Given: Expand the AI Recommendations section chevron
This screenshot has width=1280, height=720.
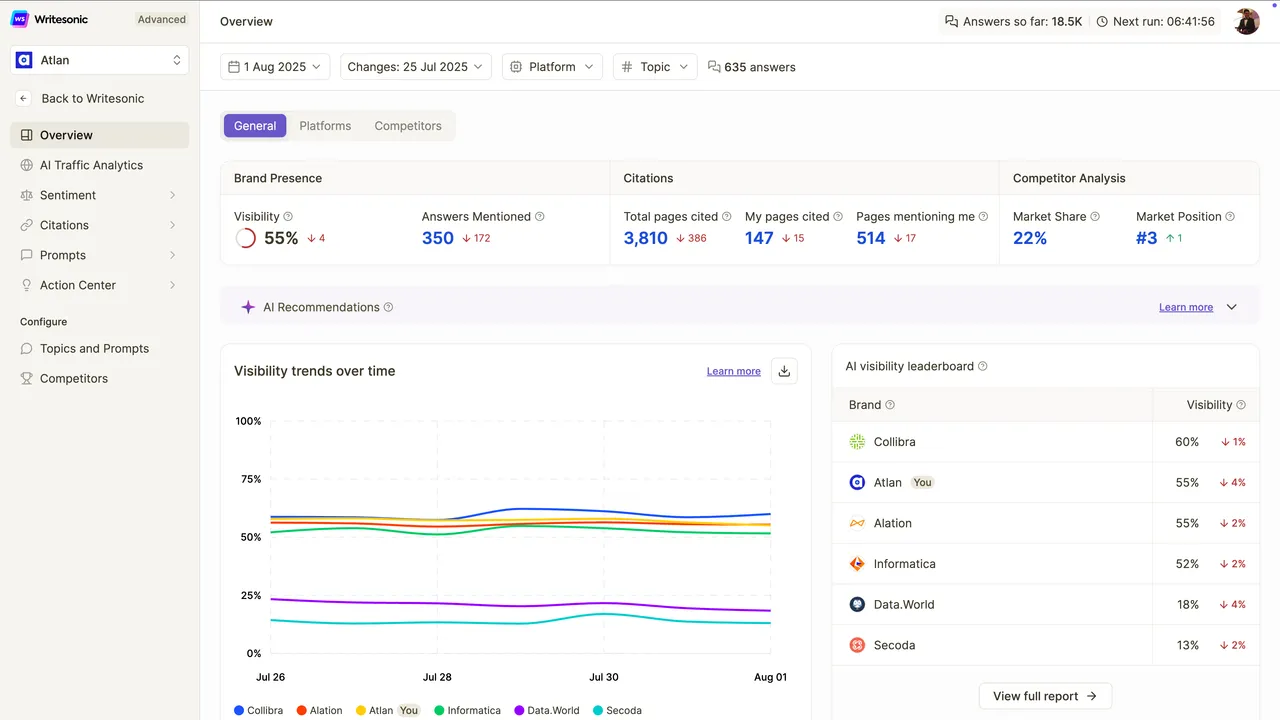Looking at the screenshot, I should pyautogui.click(x=1232, y=307).
